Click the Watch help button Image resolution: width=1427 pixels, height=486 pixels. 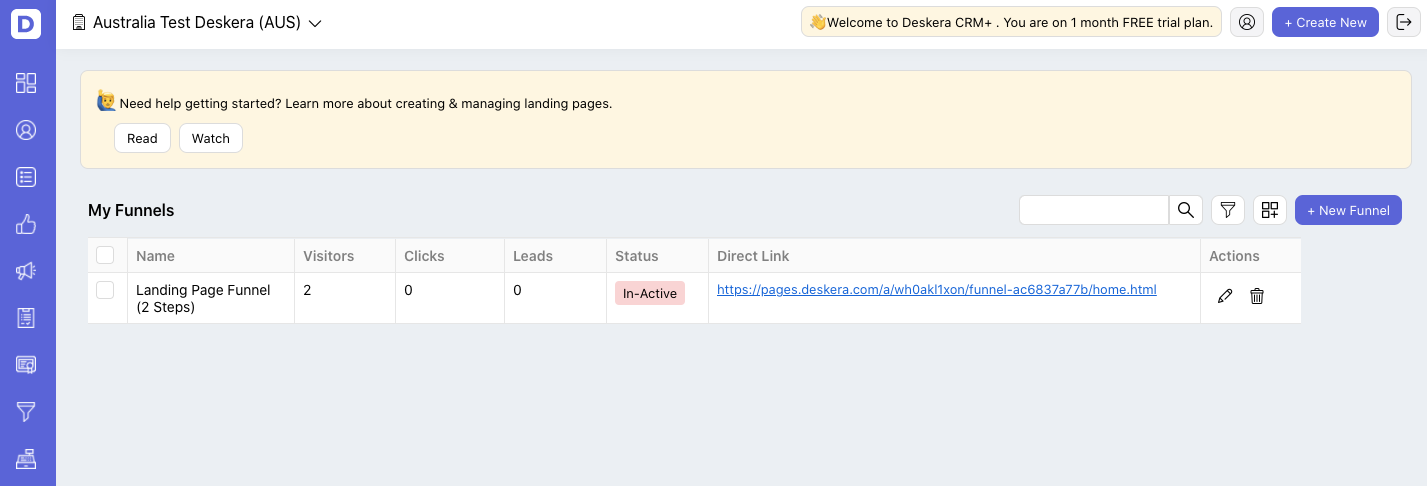(211, 138)
